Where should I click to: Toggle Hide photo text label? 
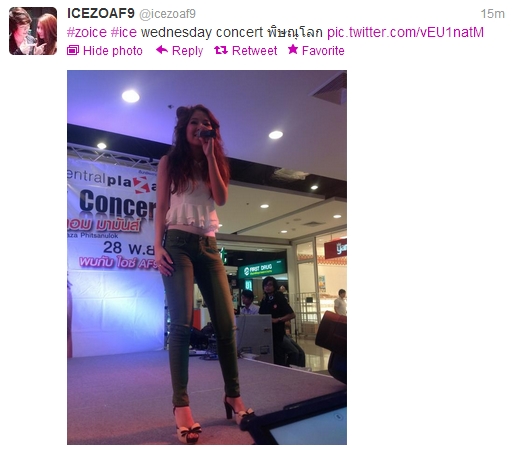click(x=113, y=51)
